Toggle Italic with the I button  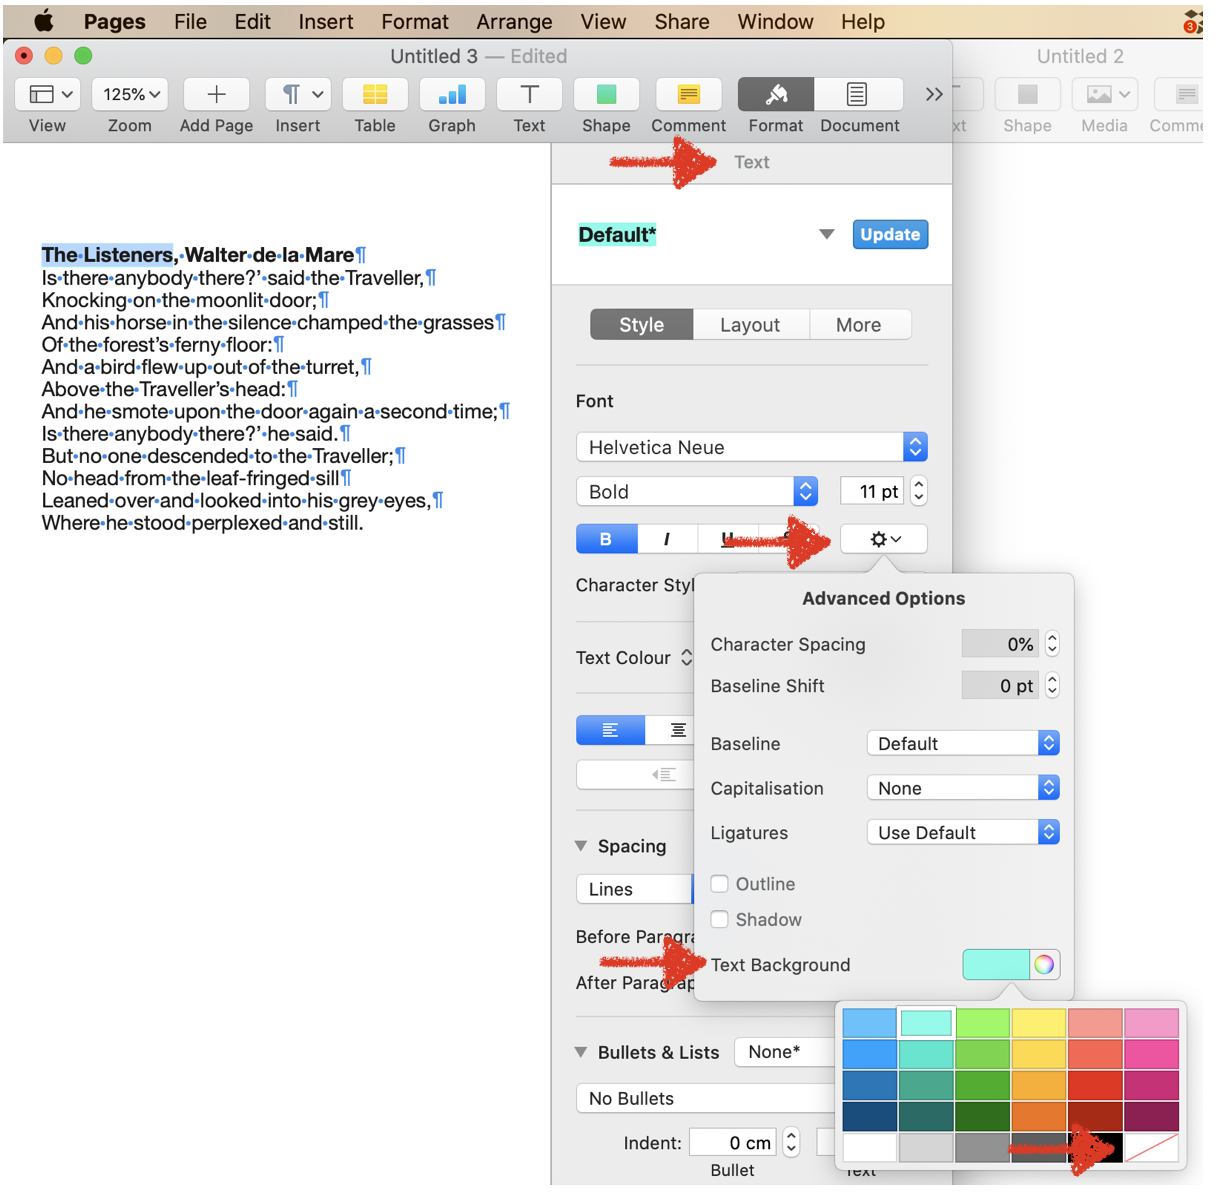coord(667,539)
